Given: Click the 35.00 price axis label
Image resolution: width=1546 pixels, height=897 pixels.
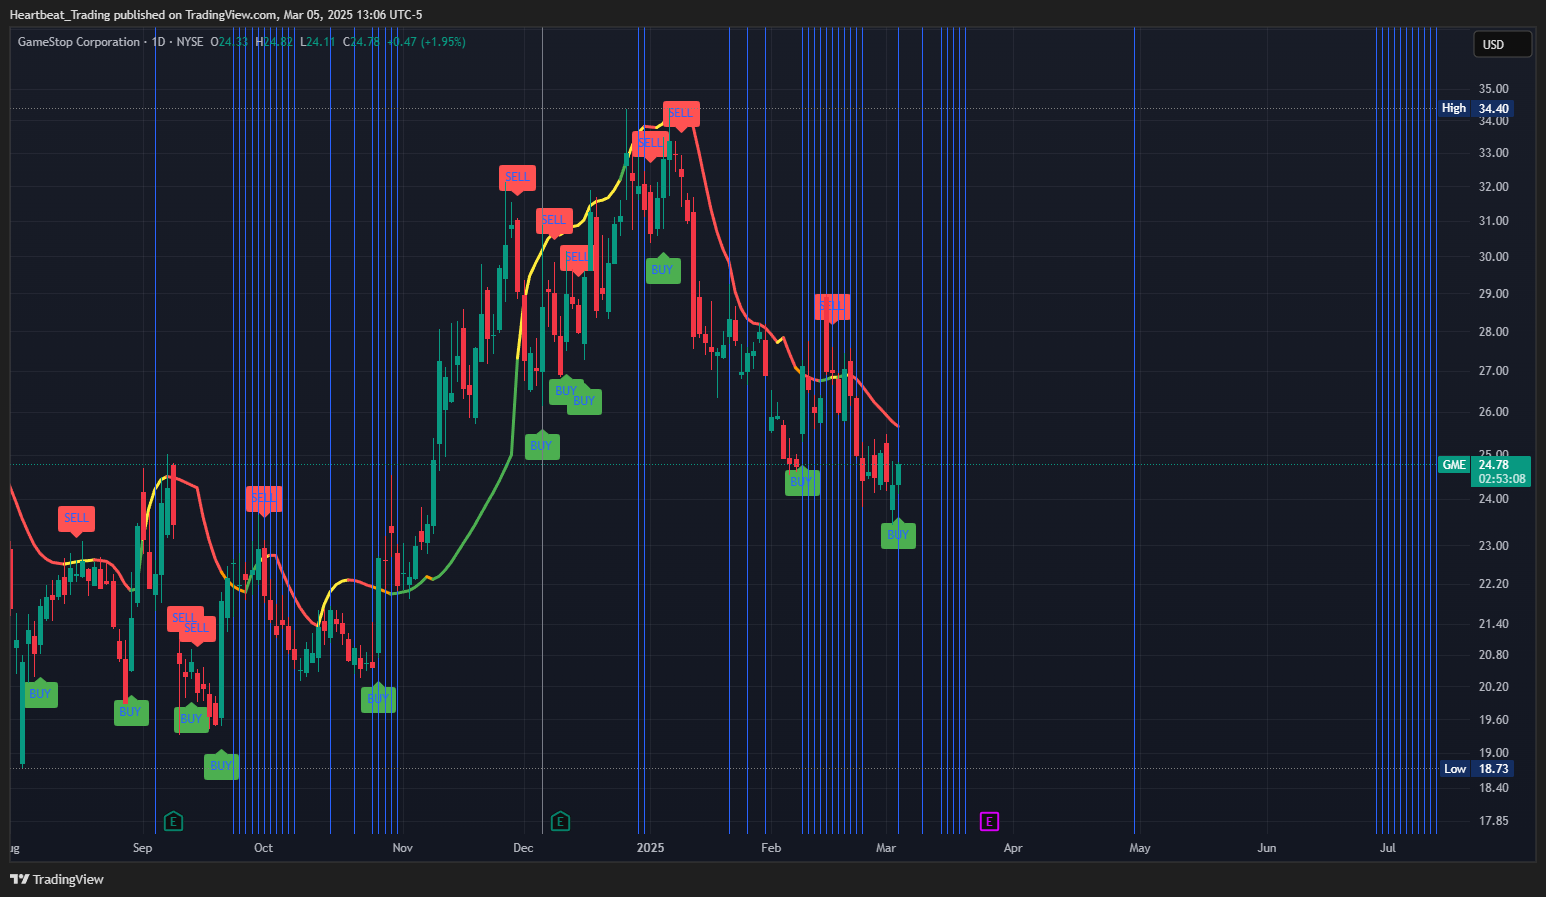Looking at the screenshot, I should (1494, 89).
